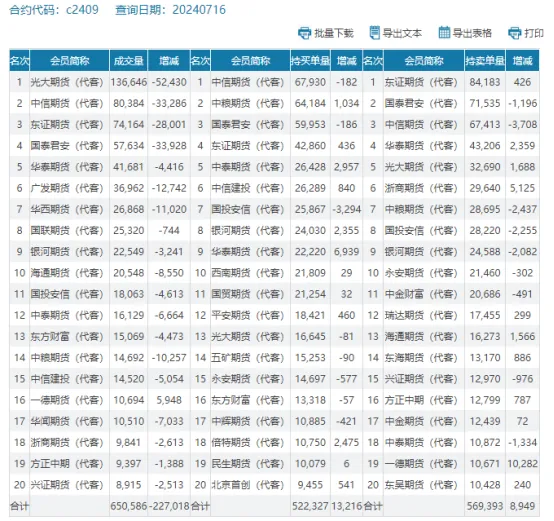Click volume change 5,948
Image resolution: width=554 pixels, height=521 pixels.
point(169,400)
